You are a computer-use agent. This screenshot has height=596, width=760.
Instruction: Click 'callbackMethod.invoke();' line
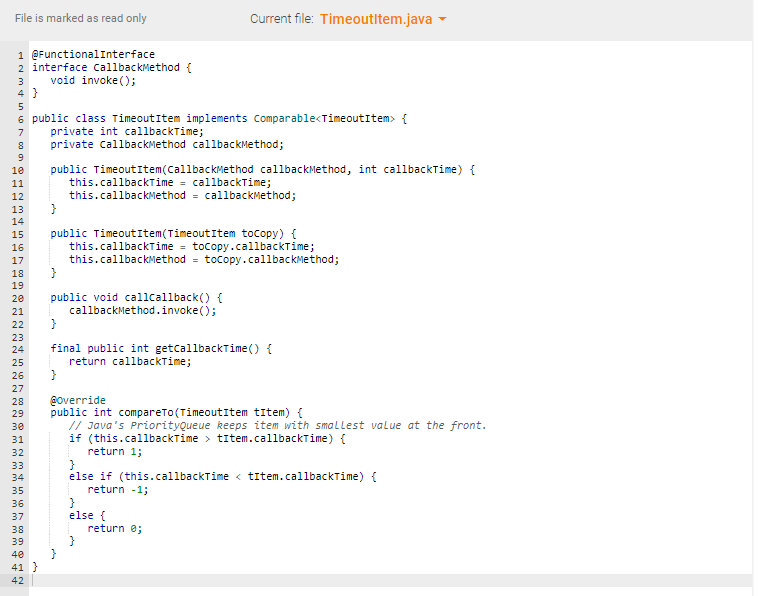coord(142,311)
